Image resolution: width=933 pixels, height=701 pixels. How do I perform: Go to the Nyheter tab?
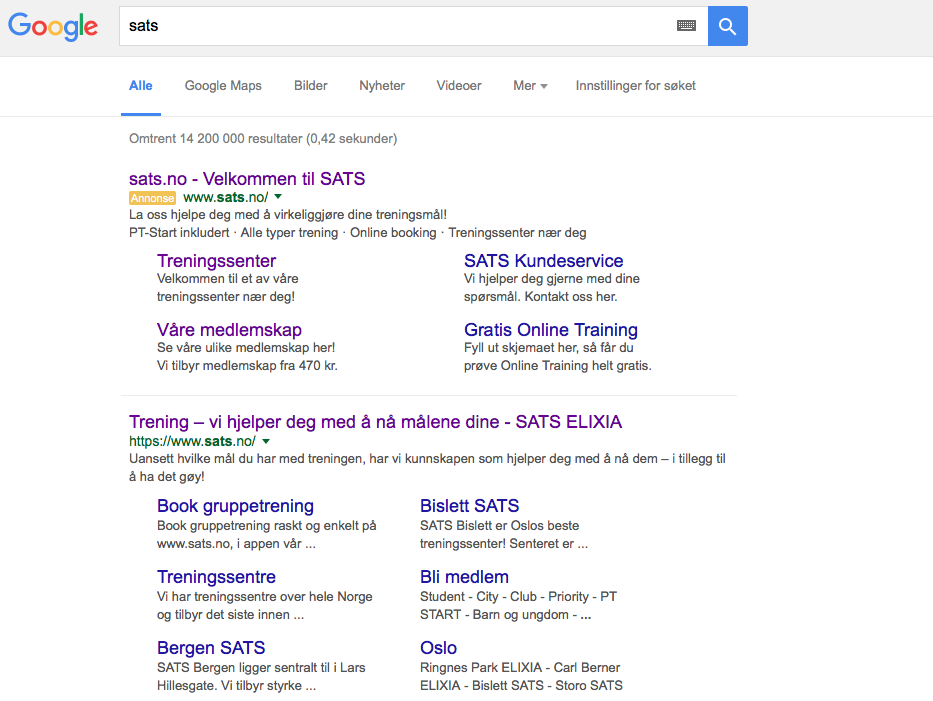(382, 86)
